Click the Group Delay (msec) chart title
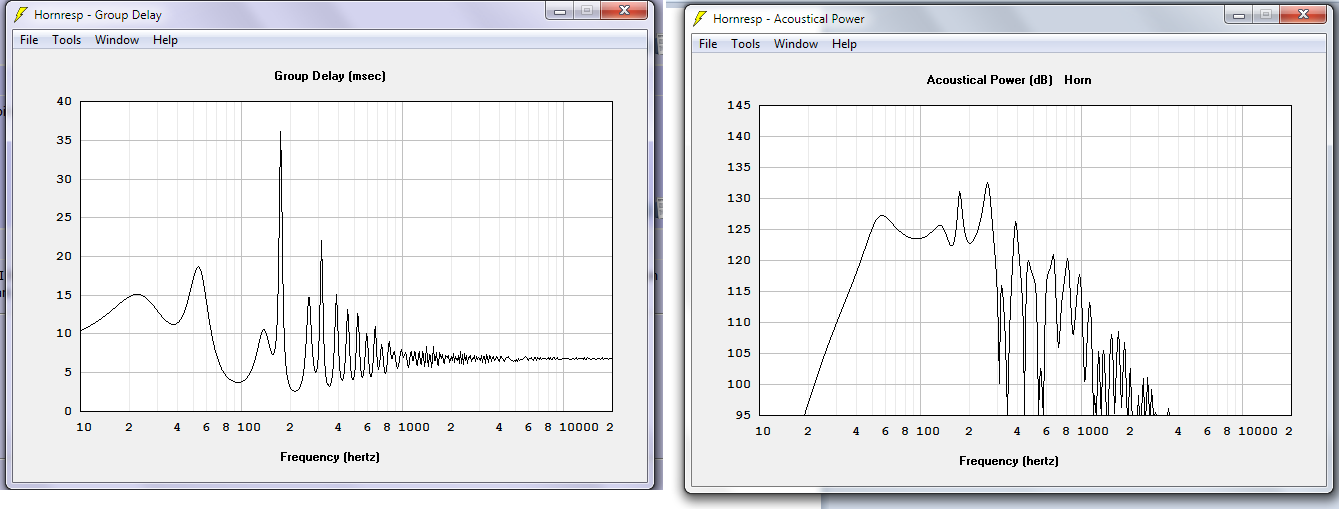Image resolution: width=1340 pixels, height=510 pixels. [330, 76]
